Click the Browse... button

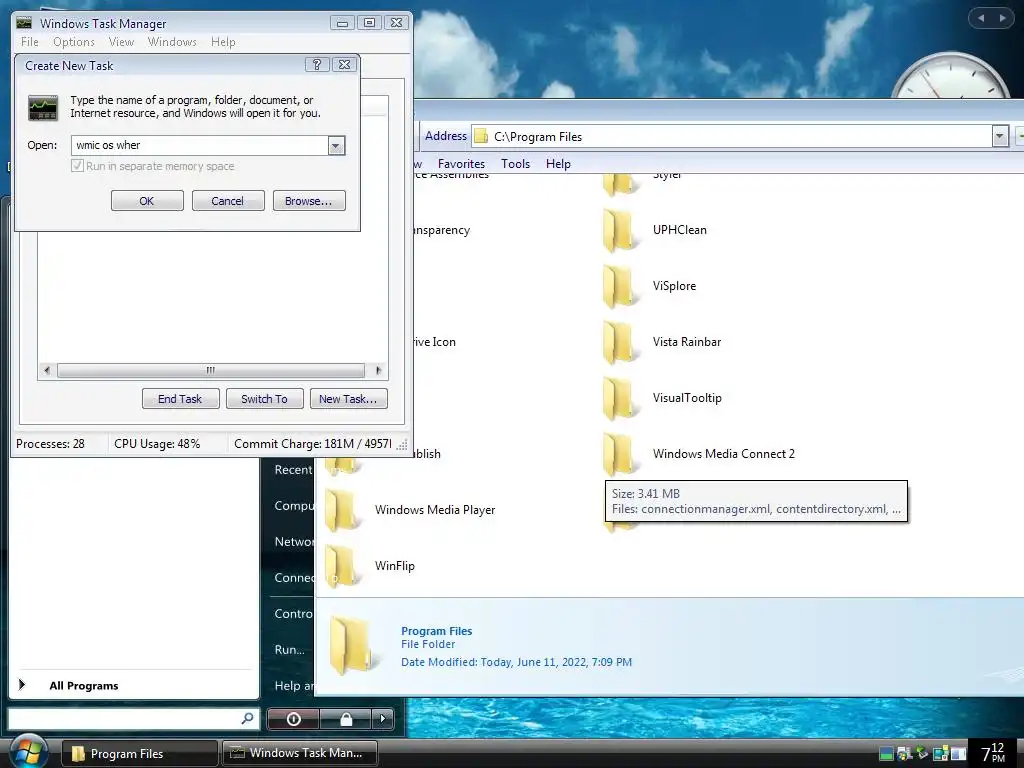click(x=309, y=201)
